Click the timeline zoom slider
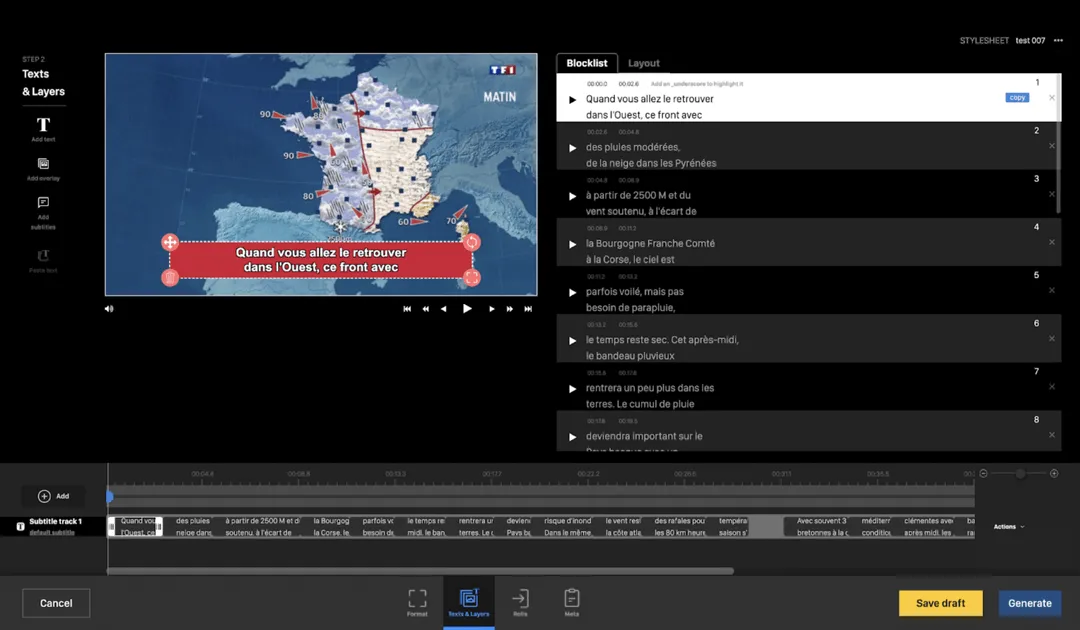Screen dimensions: 1080x630 point(1019,473)
